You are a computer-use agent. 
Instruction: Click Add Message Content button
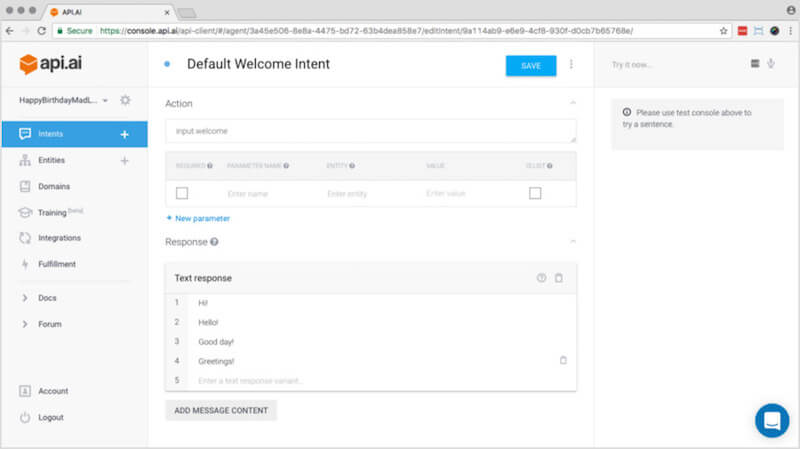click(221, 410)
